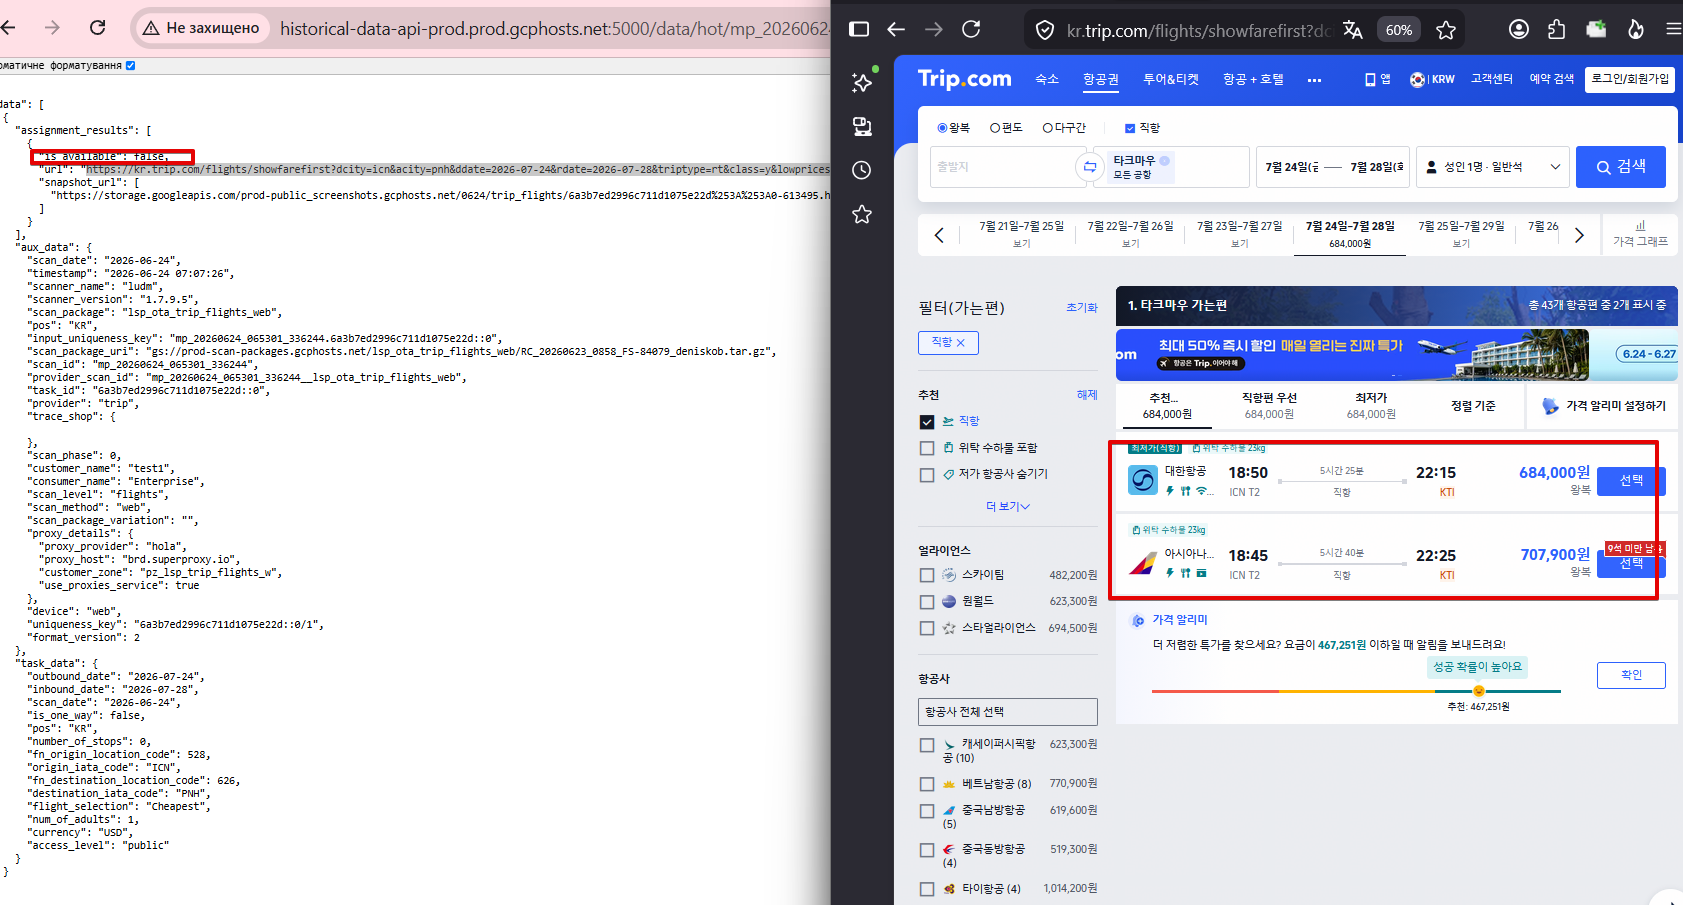Image resolution: width=1683 pixels, height=905 pixels.
Task: Open the more menu (three dots) in header
Action: (x=1314, y=80)
